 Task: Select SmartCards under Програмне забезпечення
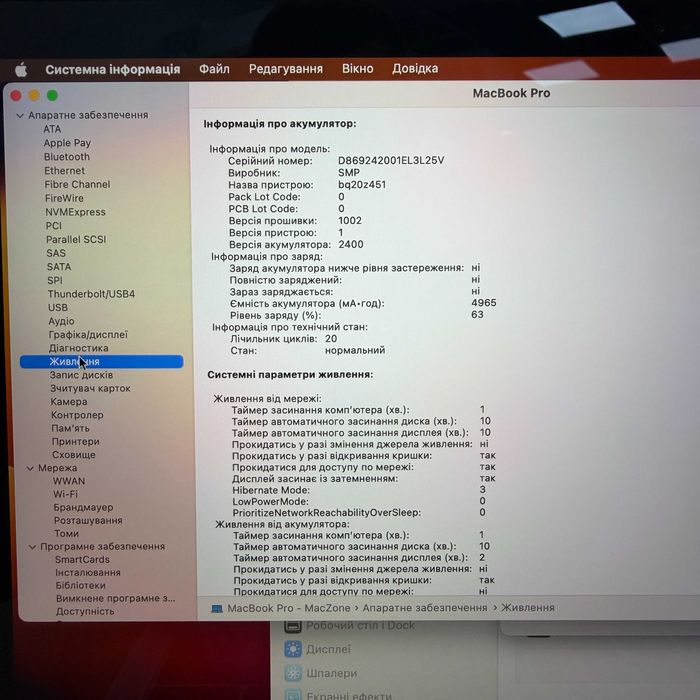[x=82, y=560]
